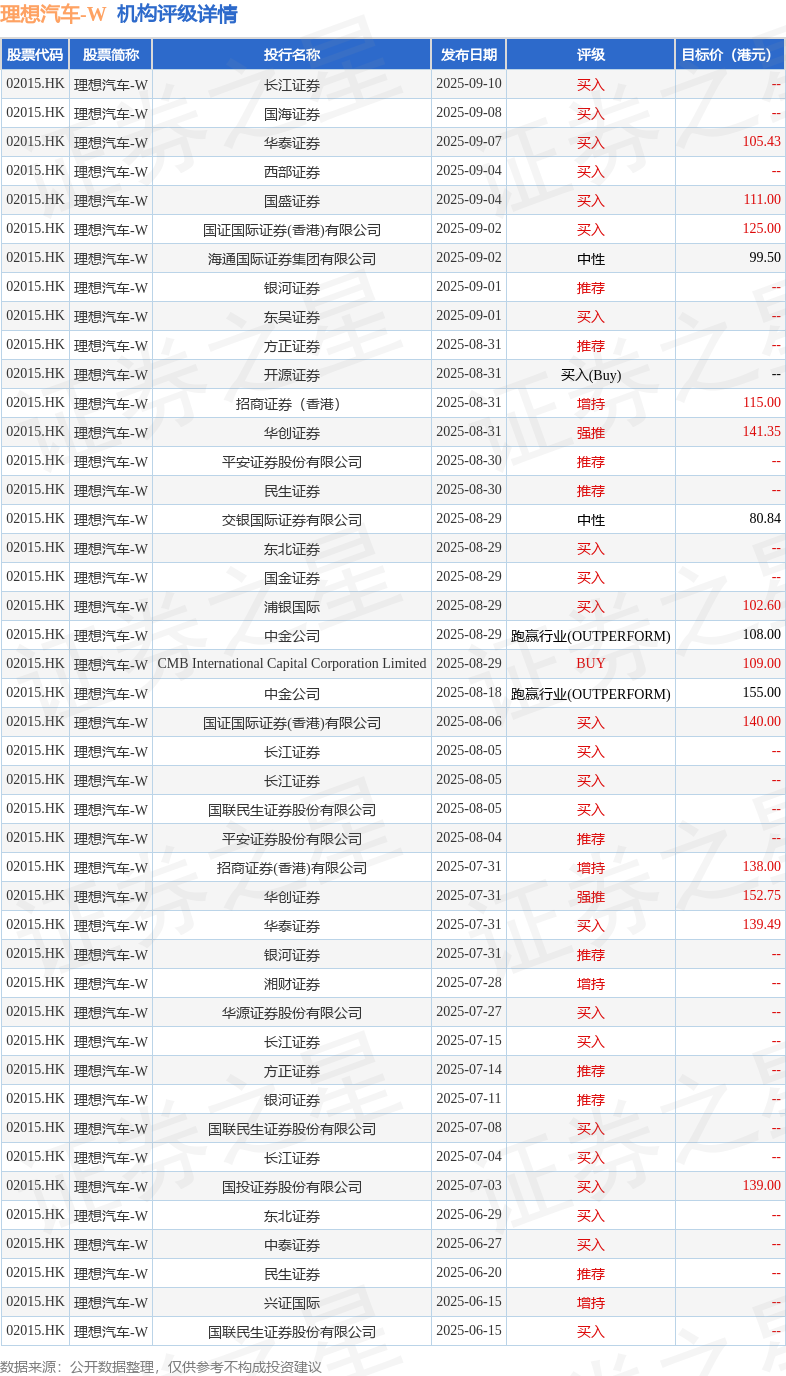Select the 交银国际证券有限公司 cell
This screenshot has height=1376, width=786.
point(292,520)
